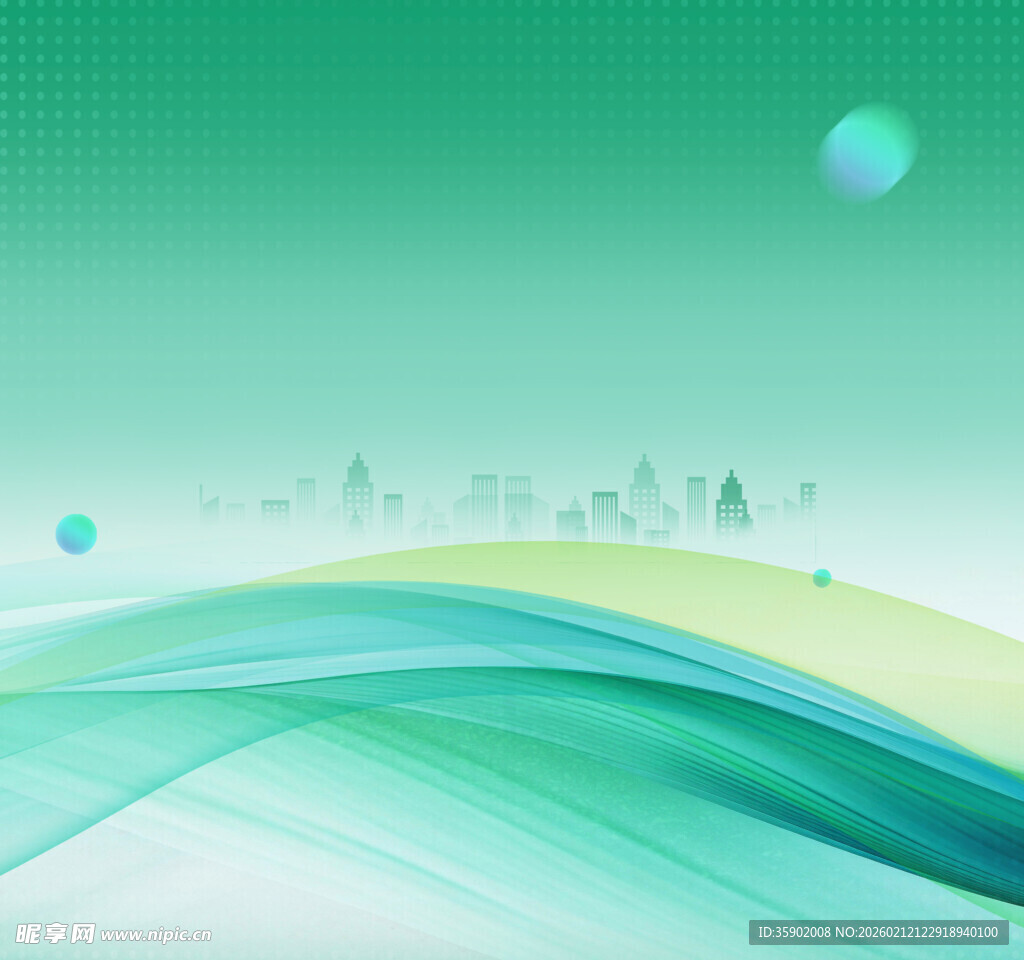Click the city skyline silhouette center
The image size is (1024, 960).
tap(510, 505)
